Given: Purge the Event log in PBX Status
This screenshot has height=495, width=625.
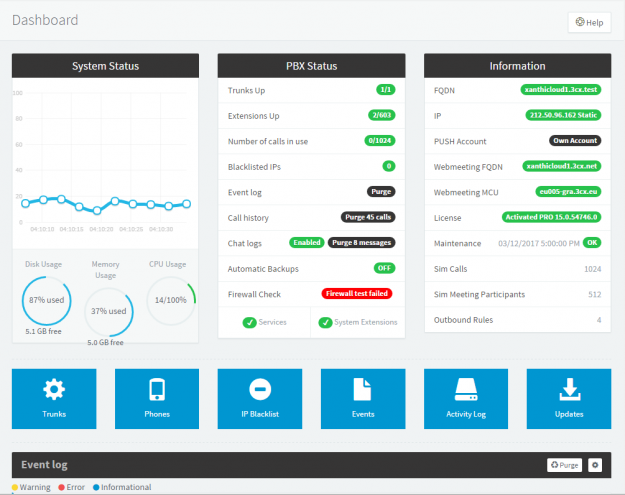Looking at the screenshot, I should tap(382, 191).
